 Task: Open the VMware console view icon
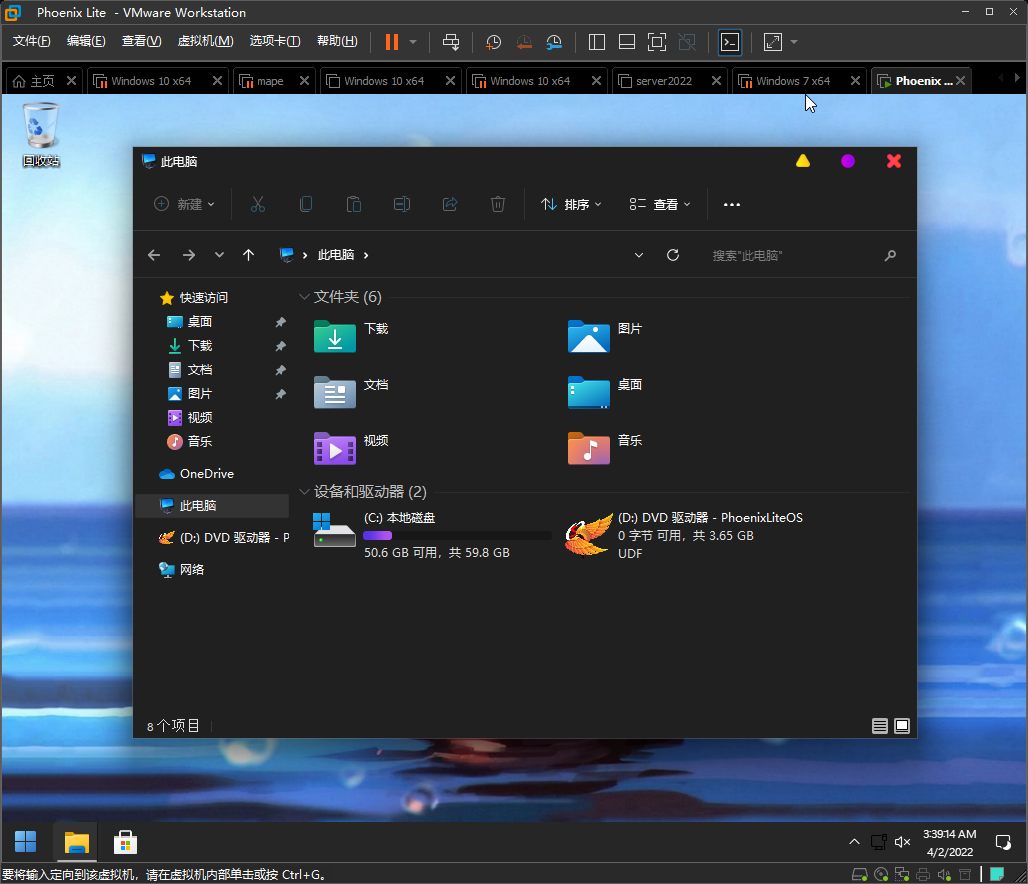731,42
